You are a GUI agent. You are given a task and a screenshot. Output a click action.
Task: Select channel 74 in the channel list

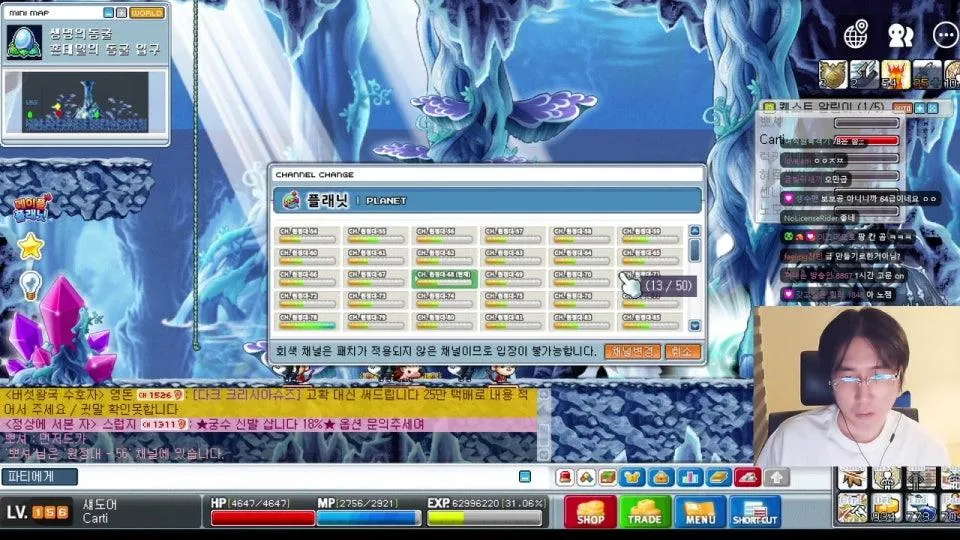(445, 300)
